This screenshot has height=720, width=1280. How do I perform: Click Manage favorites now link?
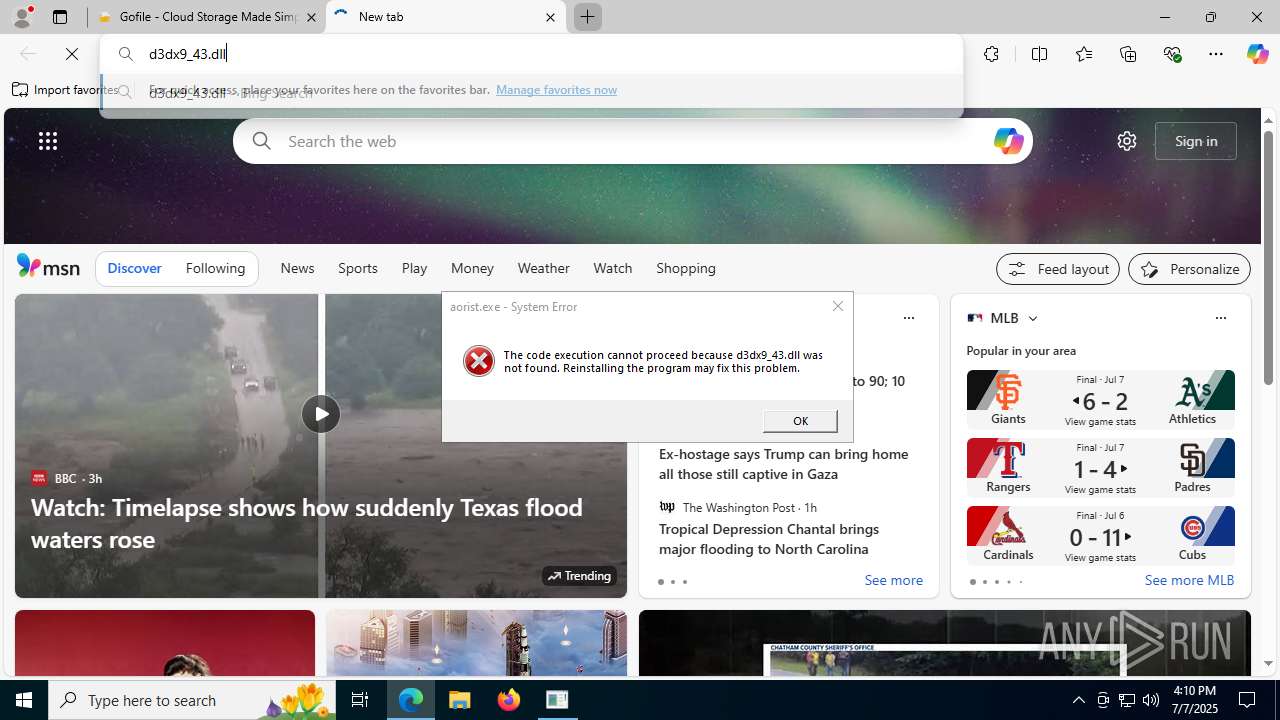[556, 90]
